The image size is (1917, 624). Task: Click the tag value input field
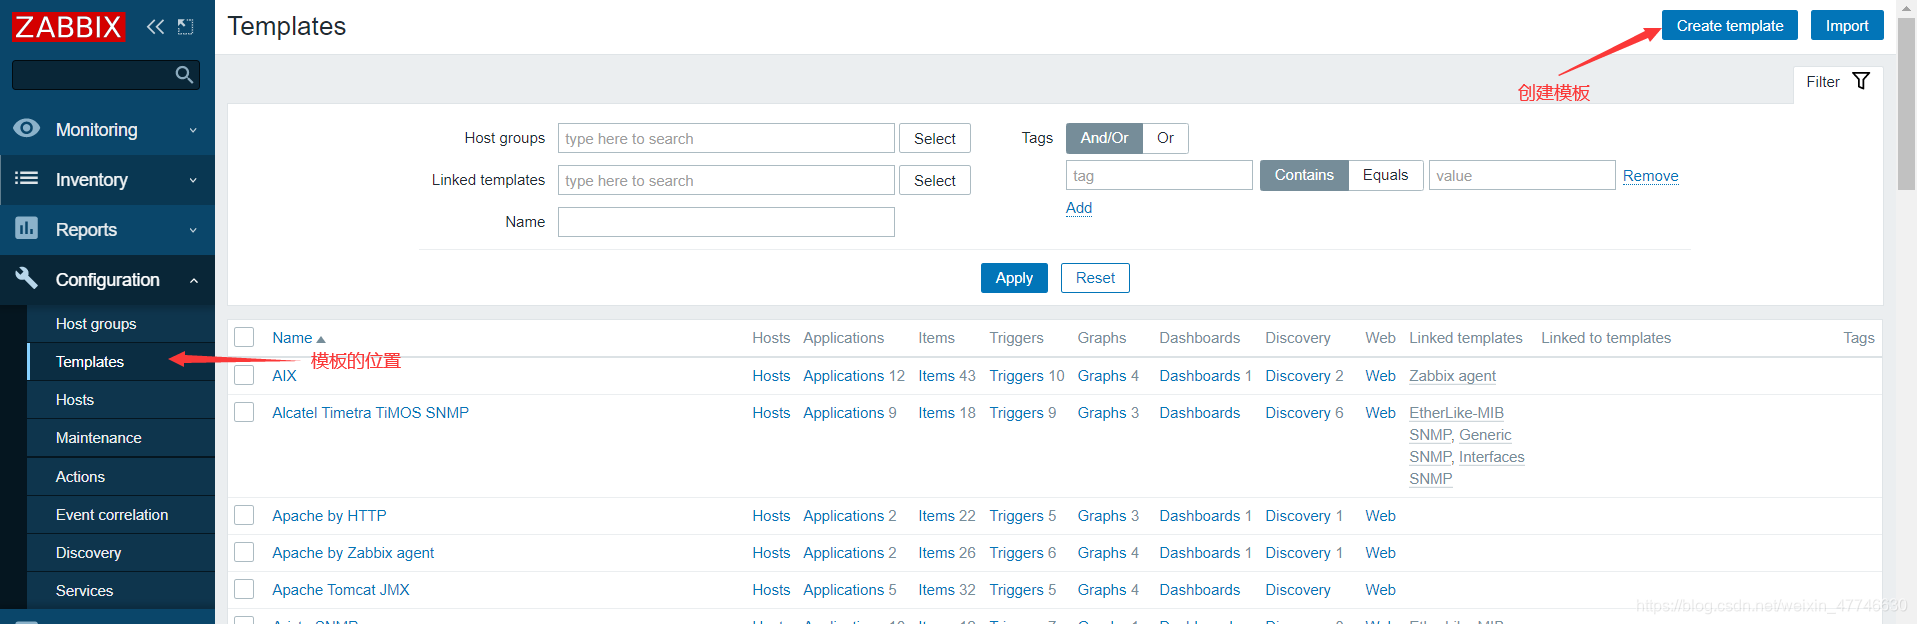[x=1522, y=175]
